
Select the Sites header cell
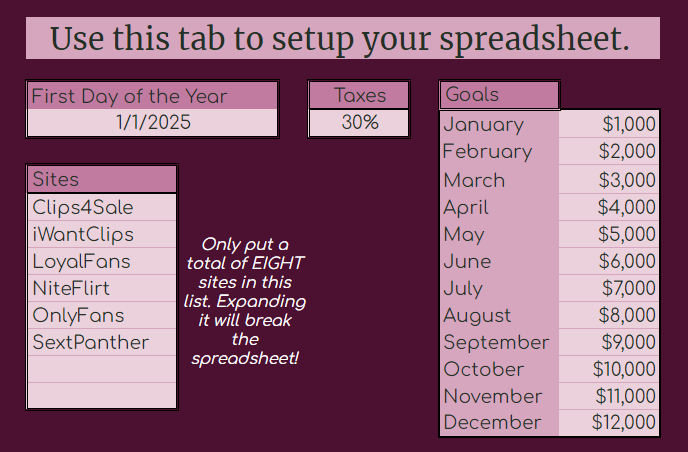102,179
